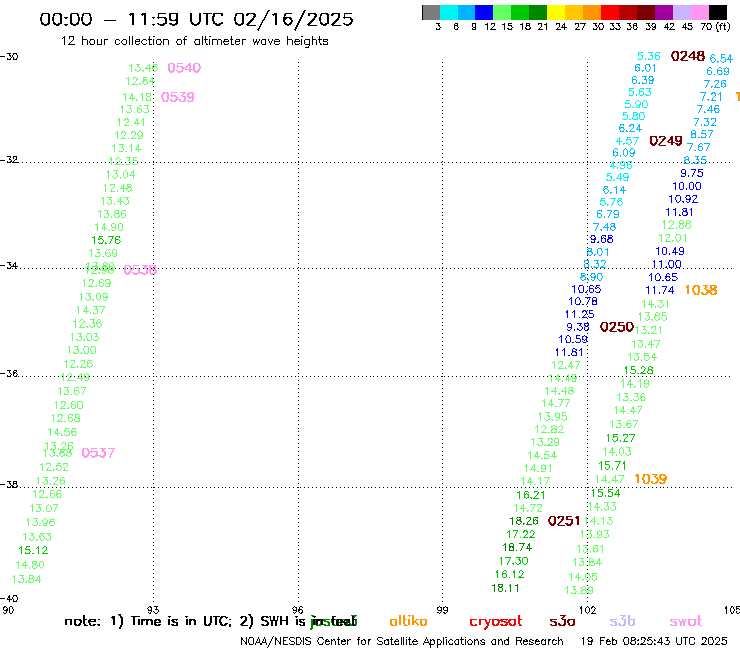Click the longitude axis label 102
The image size is (740, 650).
click(587, 610)
